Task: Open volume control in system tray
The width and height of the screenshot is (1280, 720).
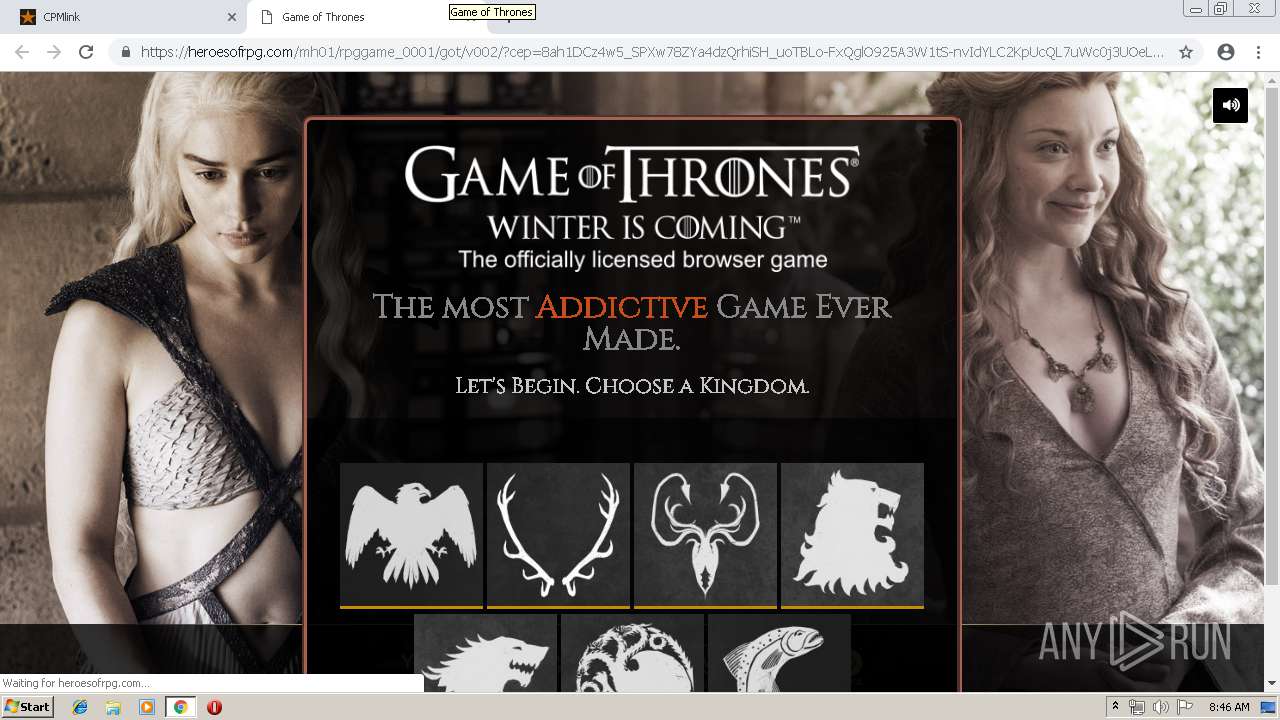Action: click(1162, 707)
